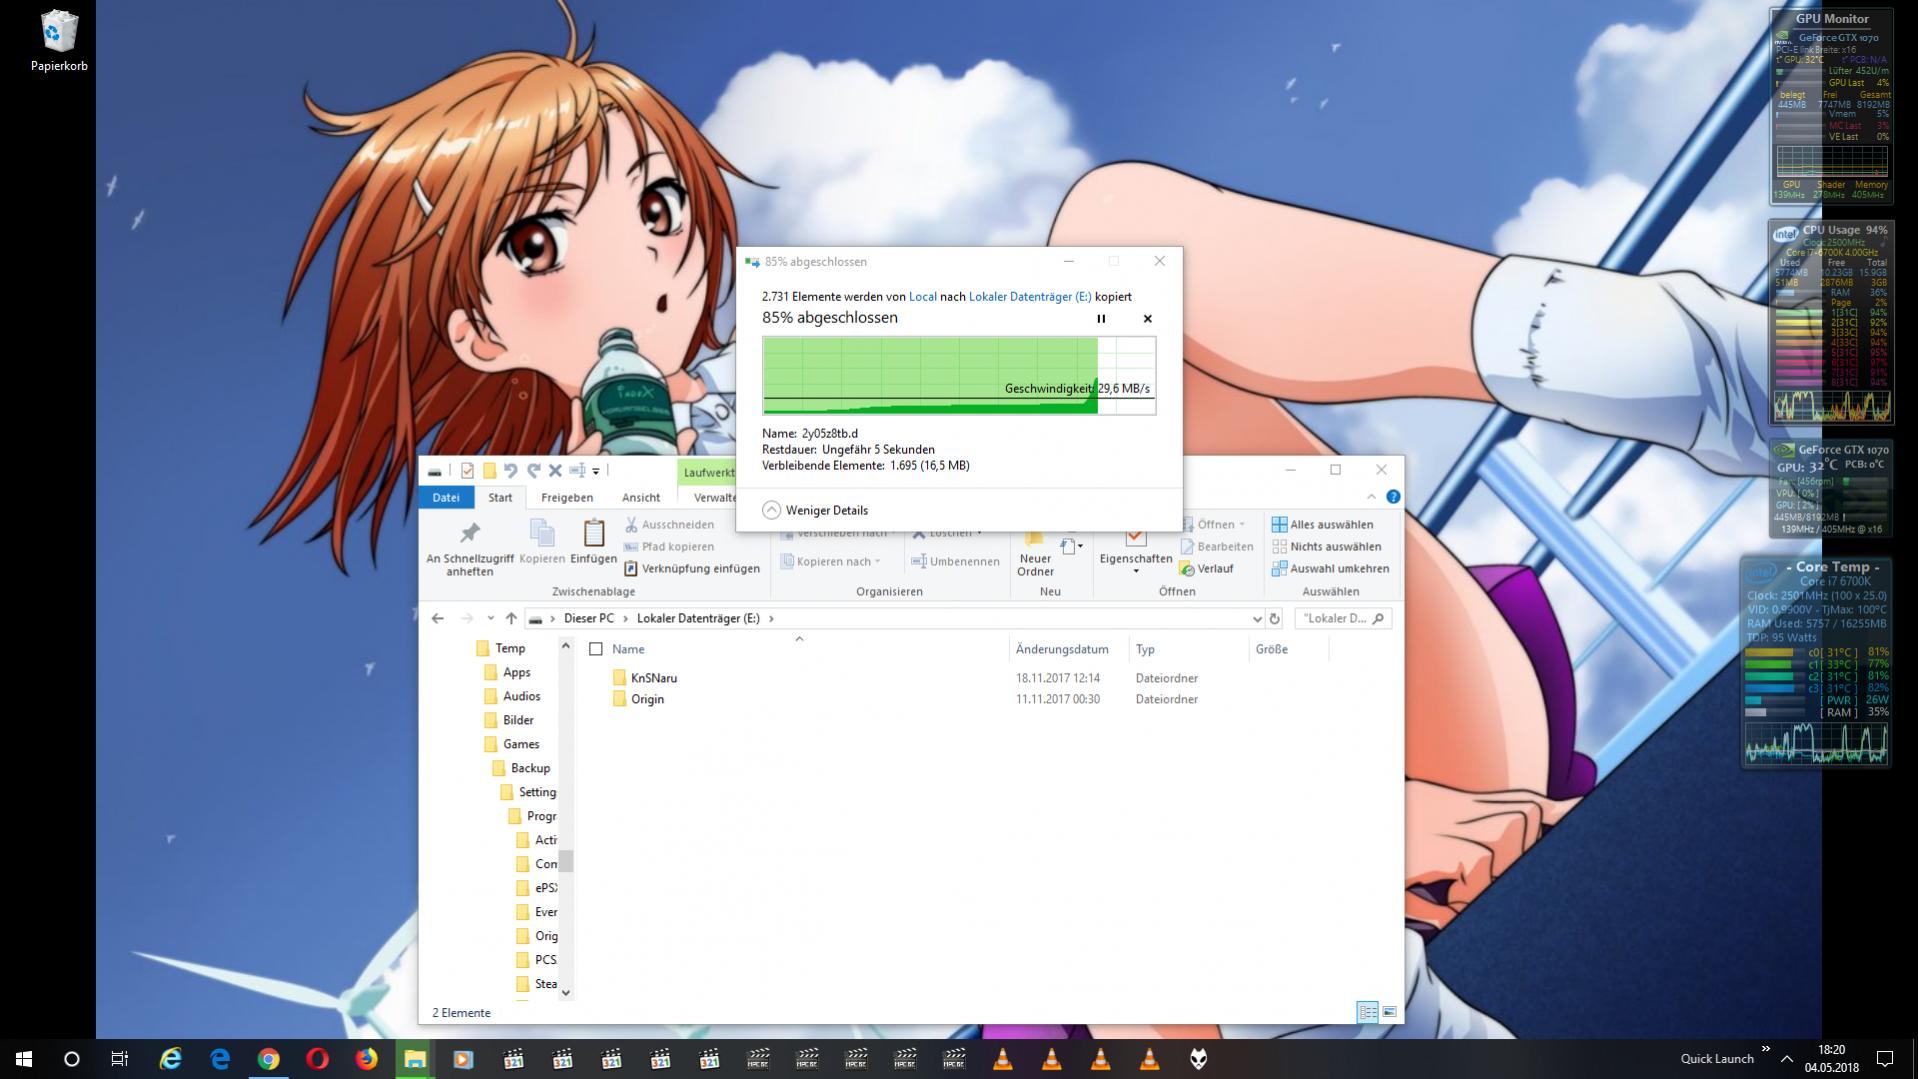The width and height of the screenshot is (1918, 1079).
Task: Open Firefox from the taskbar
Action: (x=366, y=1058)
